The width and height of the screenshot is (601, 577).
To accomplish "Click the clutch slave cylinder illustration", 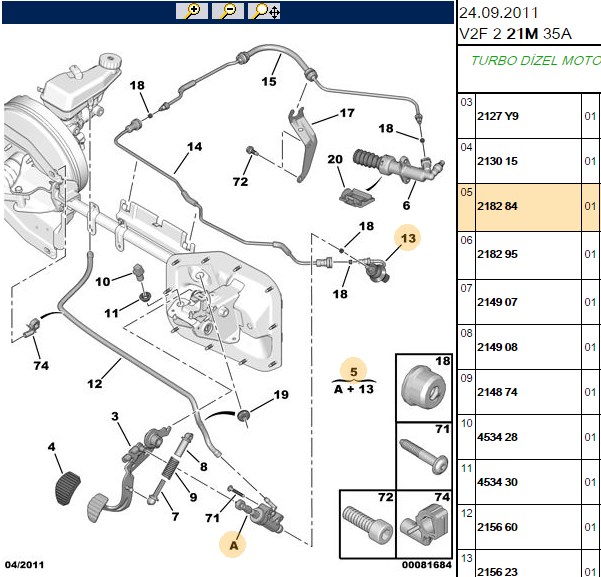I will click(x=399, y=166).
